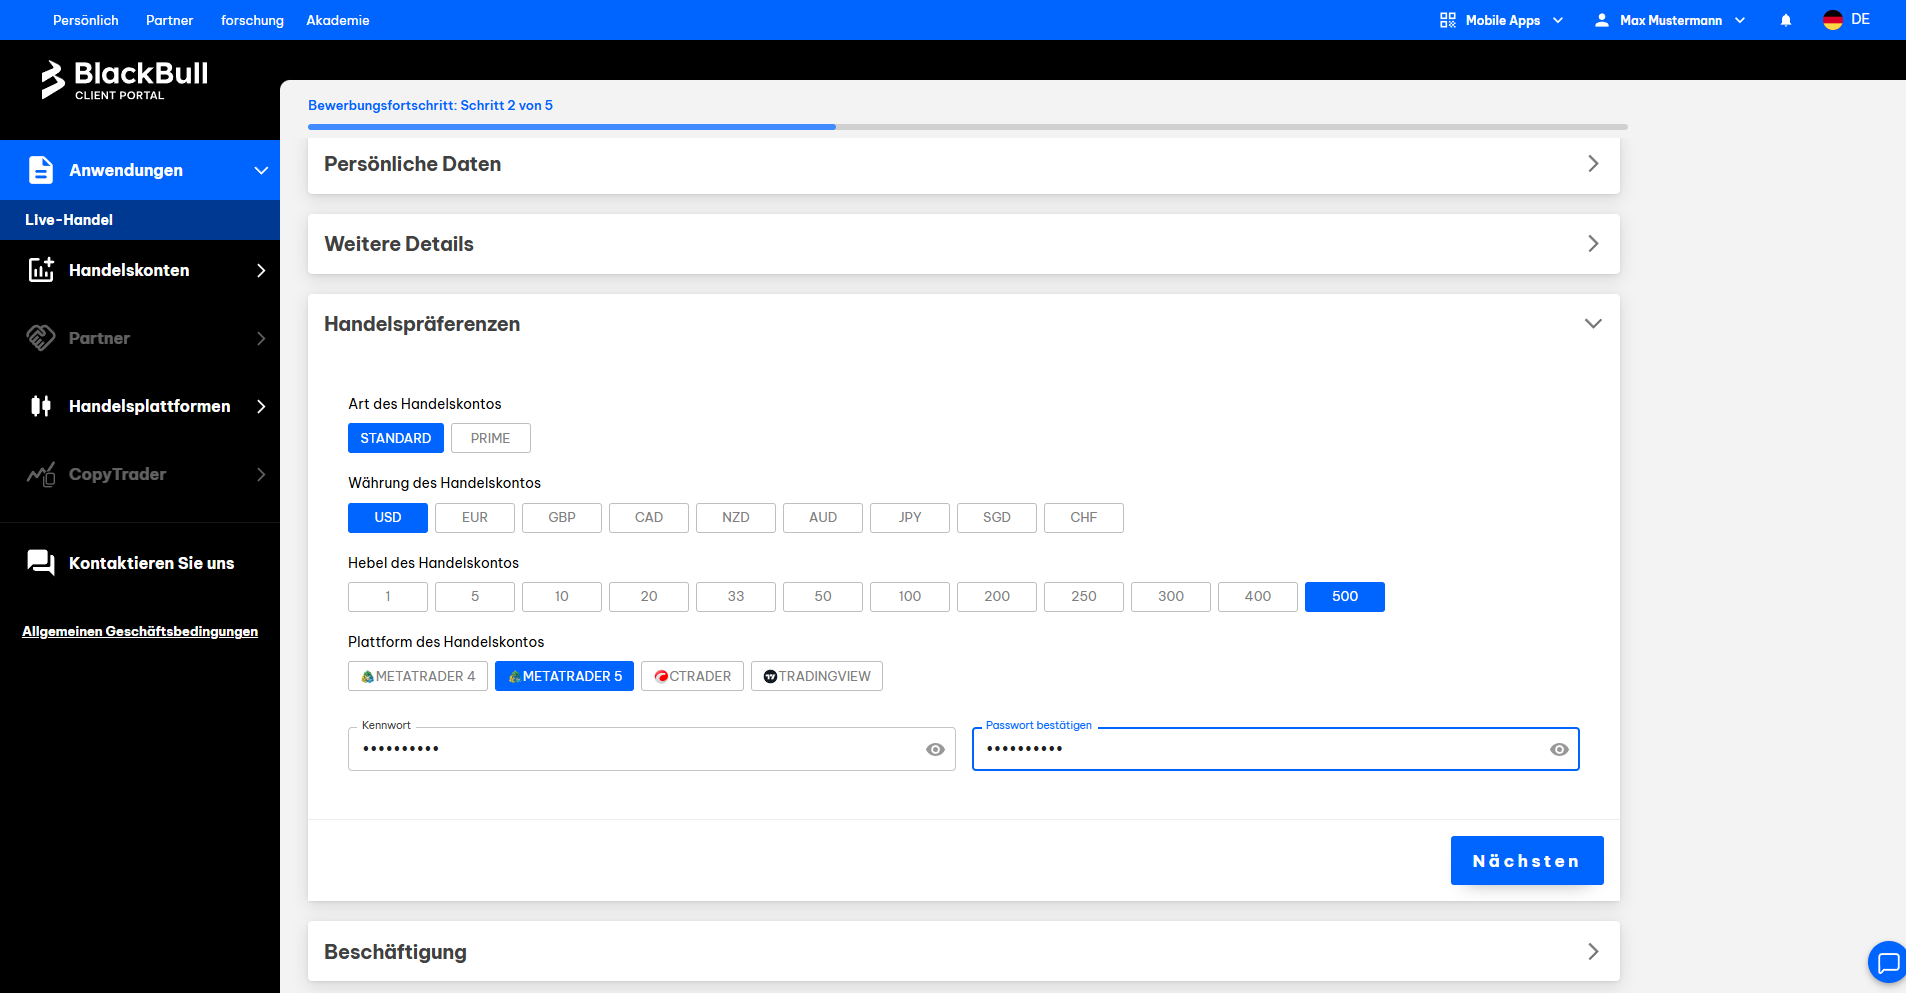Image resolution: width=1906 pixels, height=993 pixels.
Task: Open the Partner top navigation item
Action: (170, 20)
